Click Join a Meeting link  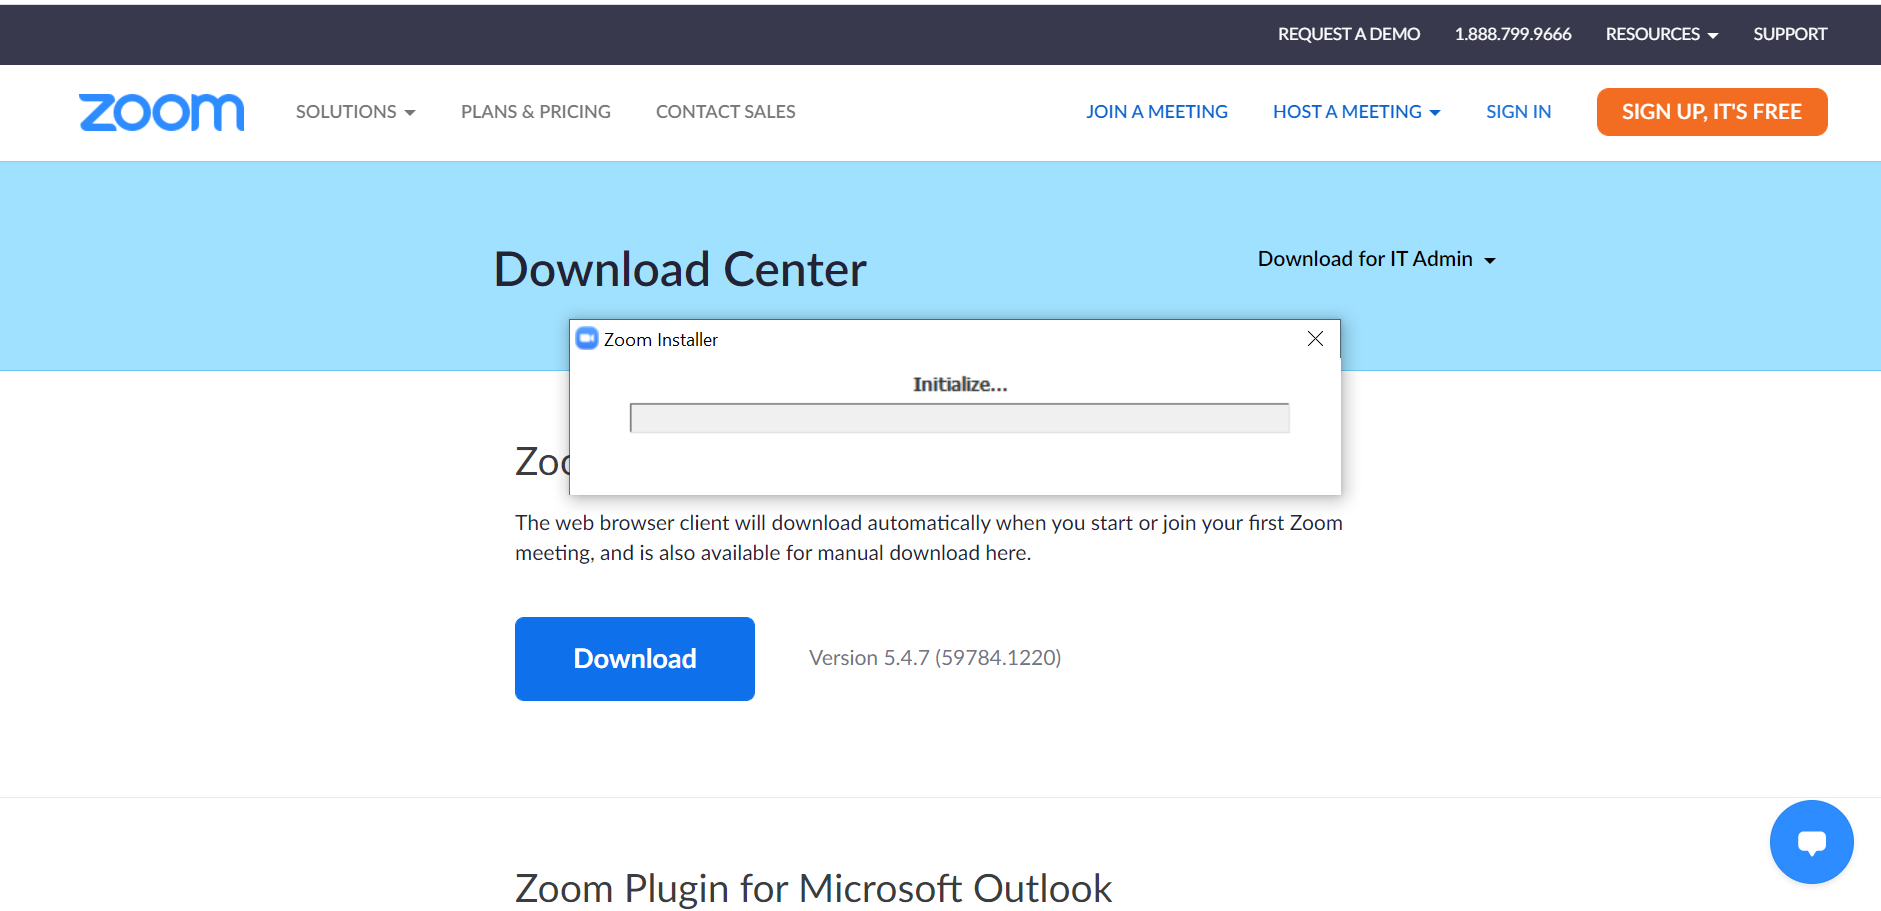pos(1156,112)
